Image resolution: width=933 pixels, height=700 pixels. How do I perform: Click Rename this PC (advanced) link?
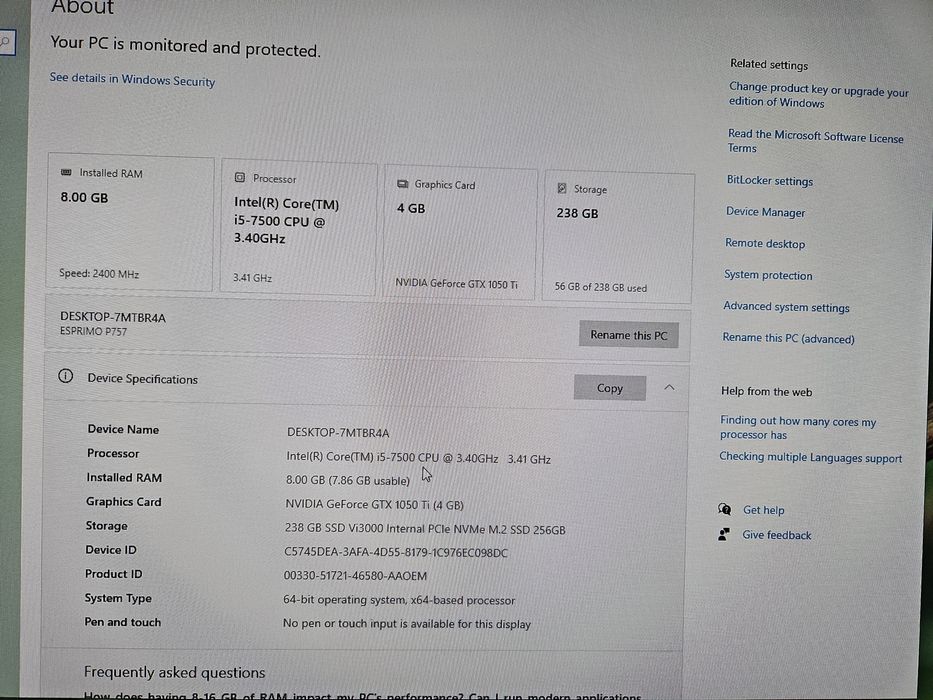point(788,338)
